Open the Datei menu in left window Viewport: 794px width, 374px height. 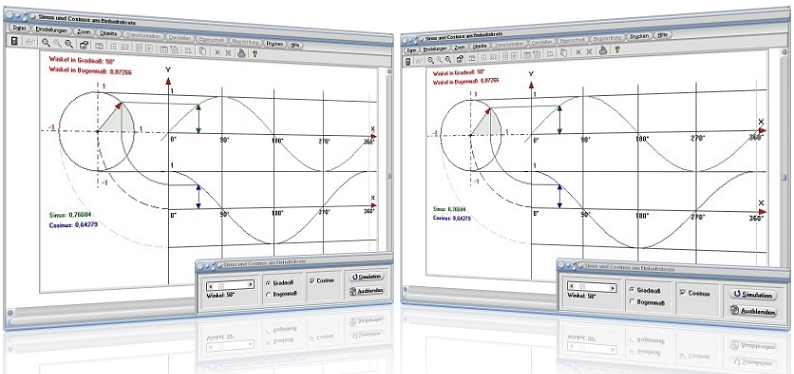tap(20, 29)
